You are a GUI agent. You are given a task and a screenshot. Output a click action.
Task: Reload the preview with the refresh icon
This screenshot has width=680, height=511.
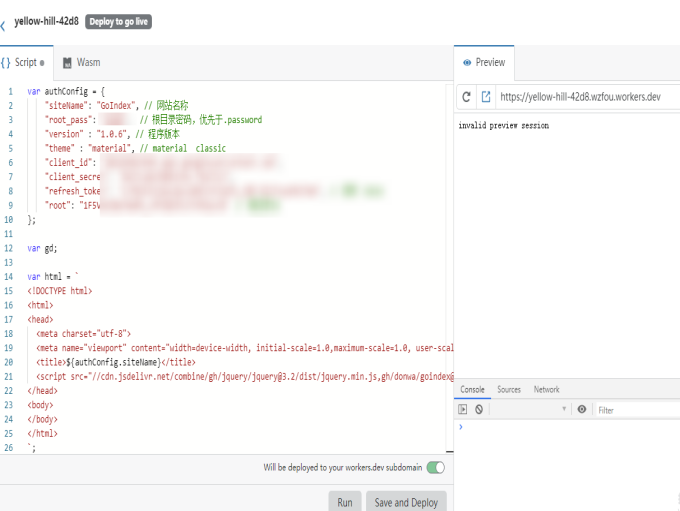click(466, 97)
